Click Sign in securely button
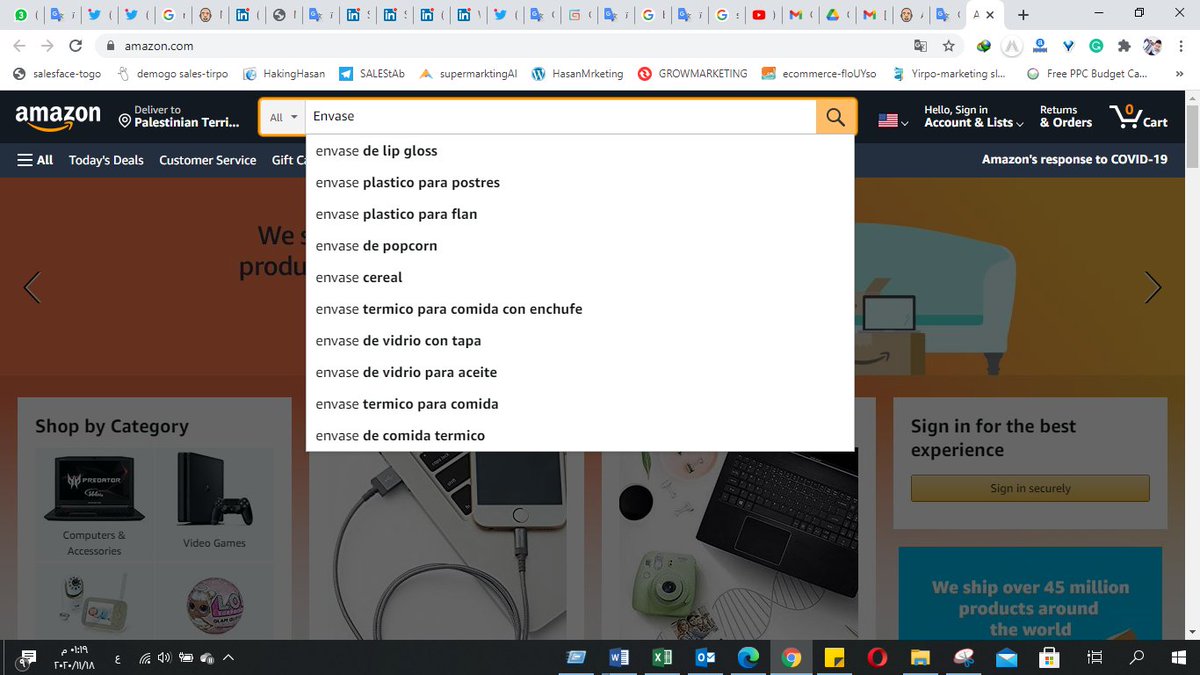The width and height of the screenshot is (1200, 675). click(x=1030, y=488)
